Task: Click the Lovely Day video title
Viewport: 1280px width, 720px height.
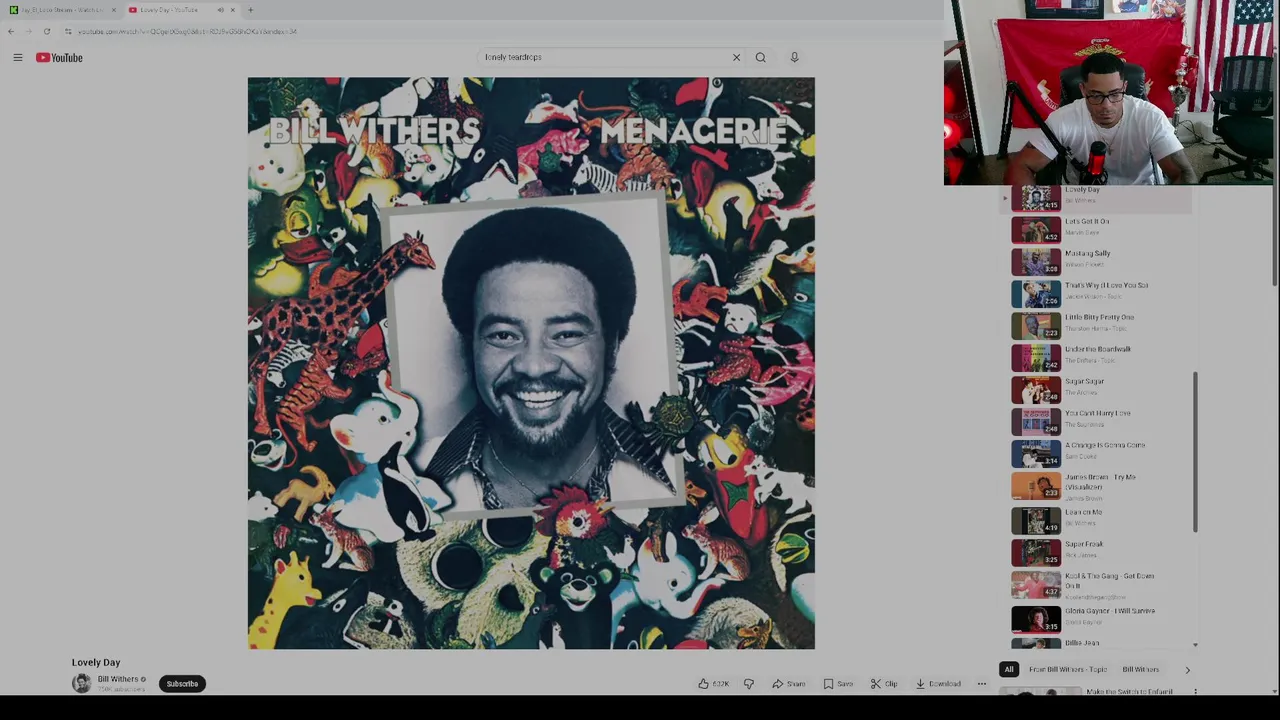Action: (x=96, y=662)
